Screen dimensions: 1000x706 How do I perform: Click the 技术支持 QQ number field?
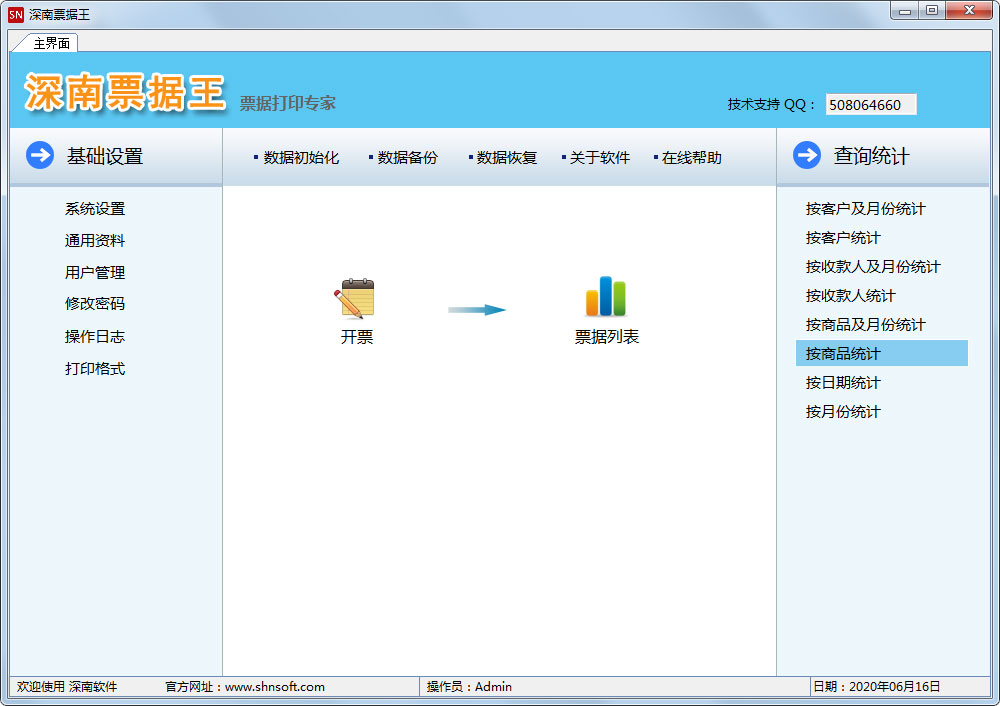tap(870, 105)
